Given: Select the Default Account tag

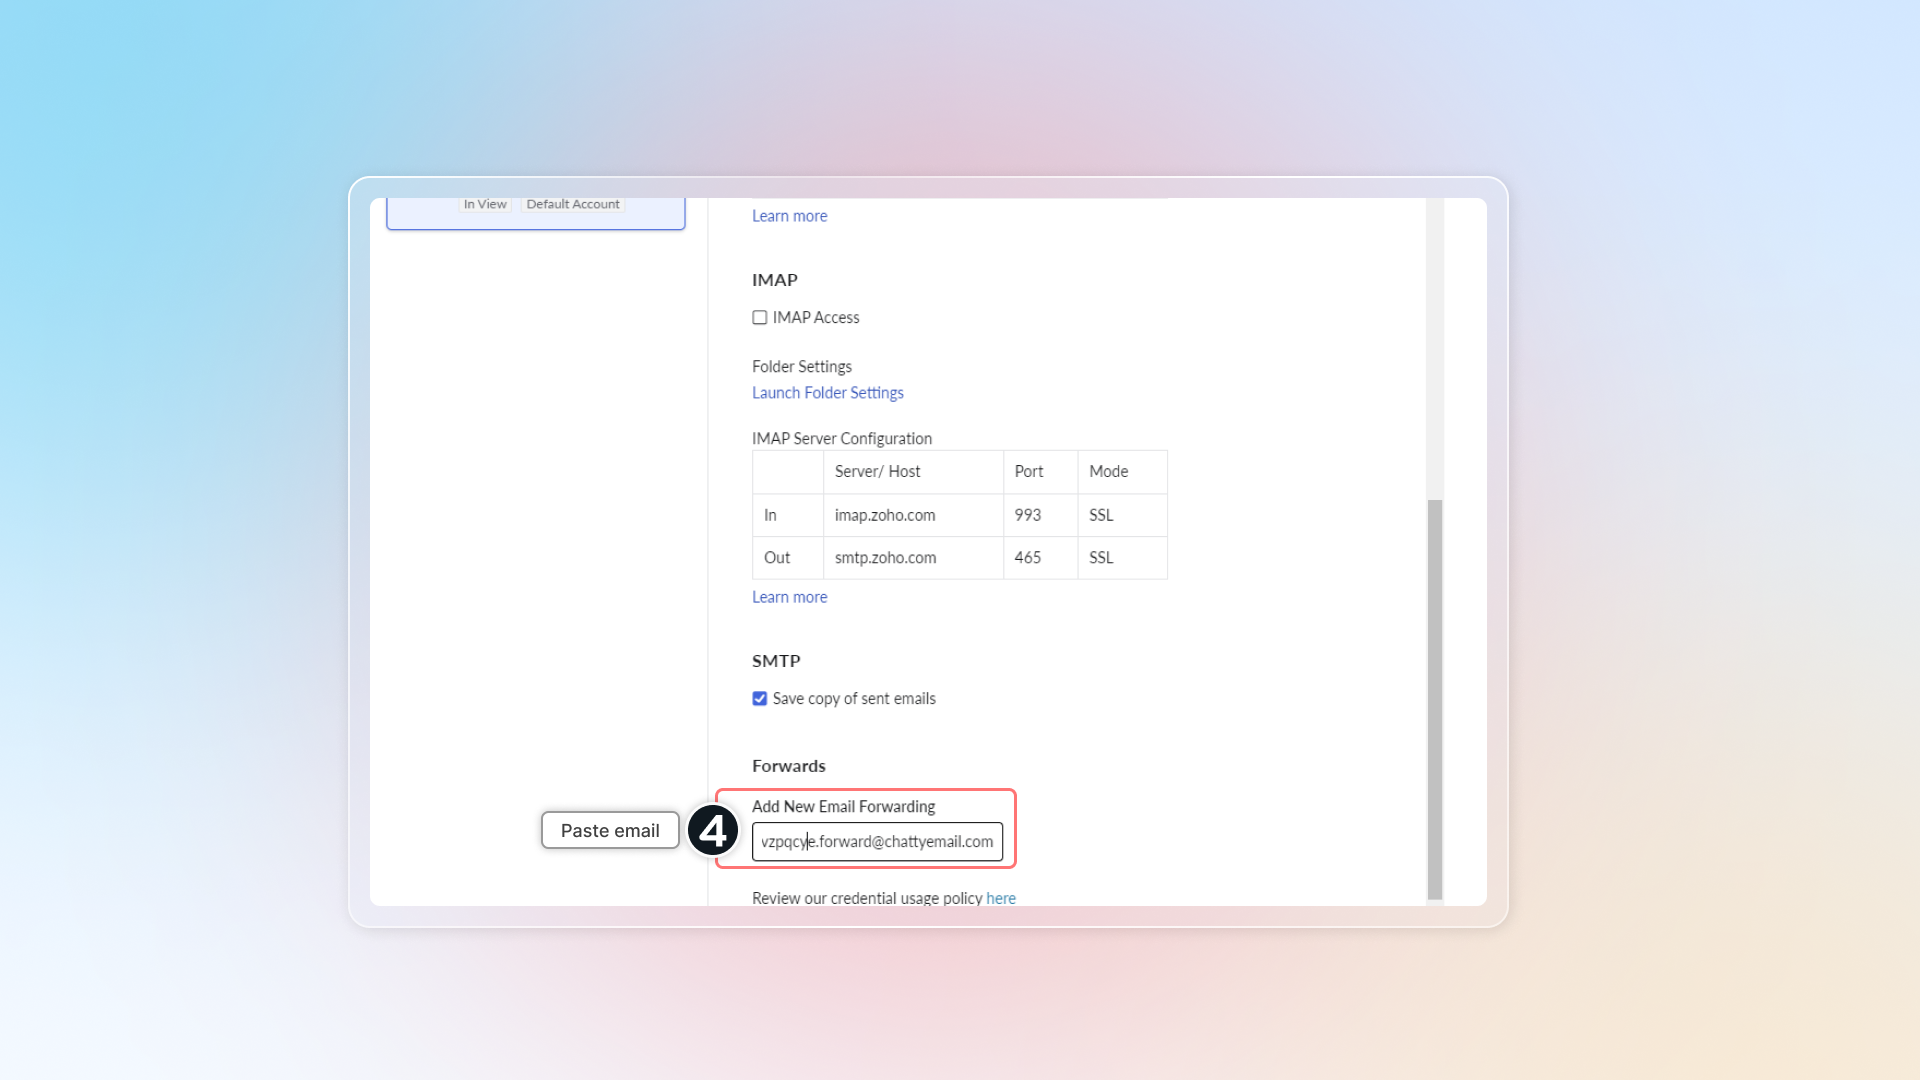Looking at the screenshot, I should tap(573, 204).
